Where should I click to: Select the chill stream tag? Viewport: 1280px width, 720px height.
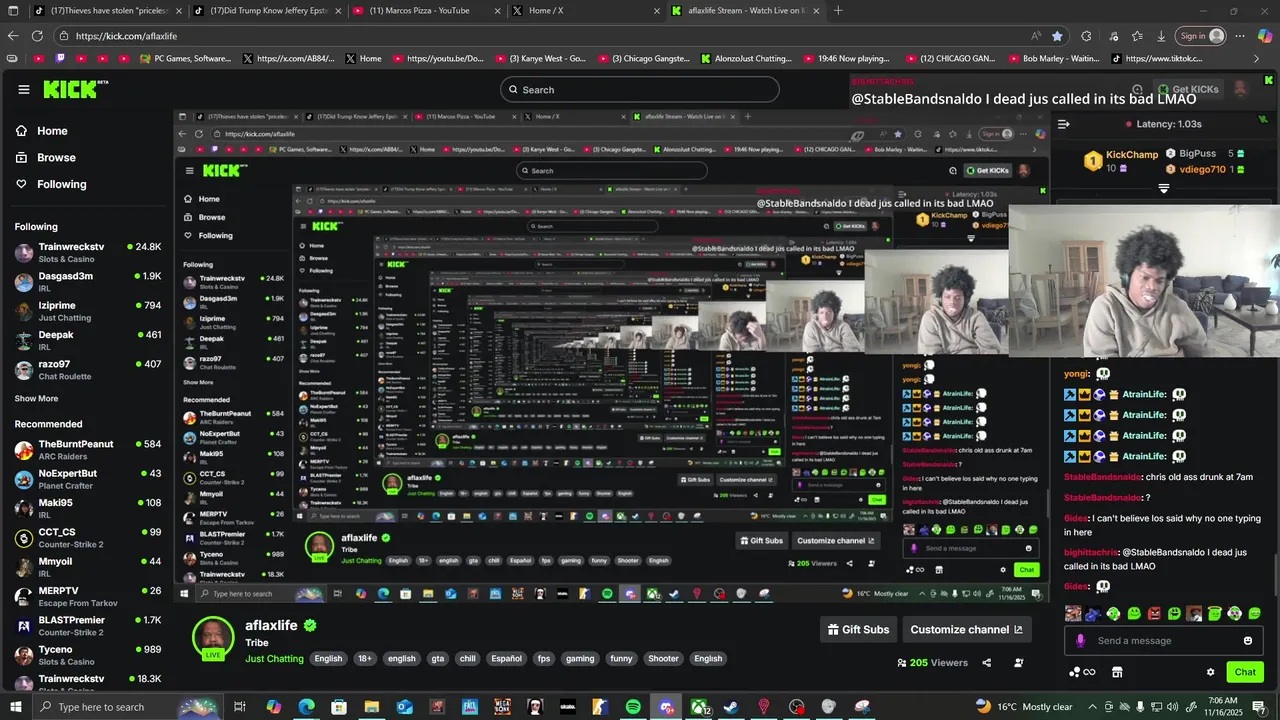(467, 658)
